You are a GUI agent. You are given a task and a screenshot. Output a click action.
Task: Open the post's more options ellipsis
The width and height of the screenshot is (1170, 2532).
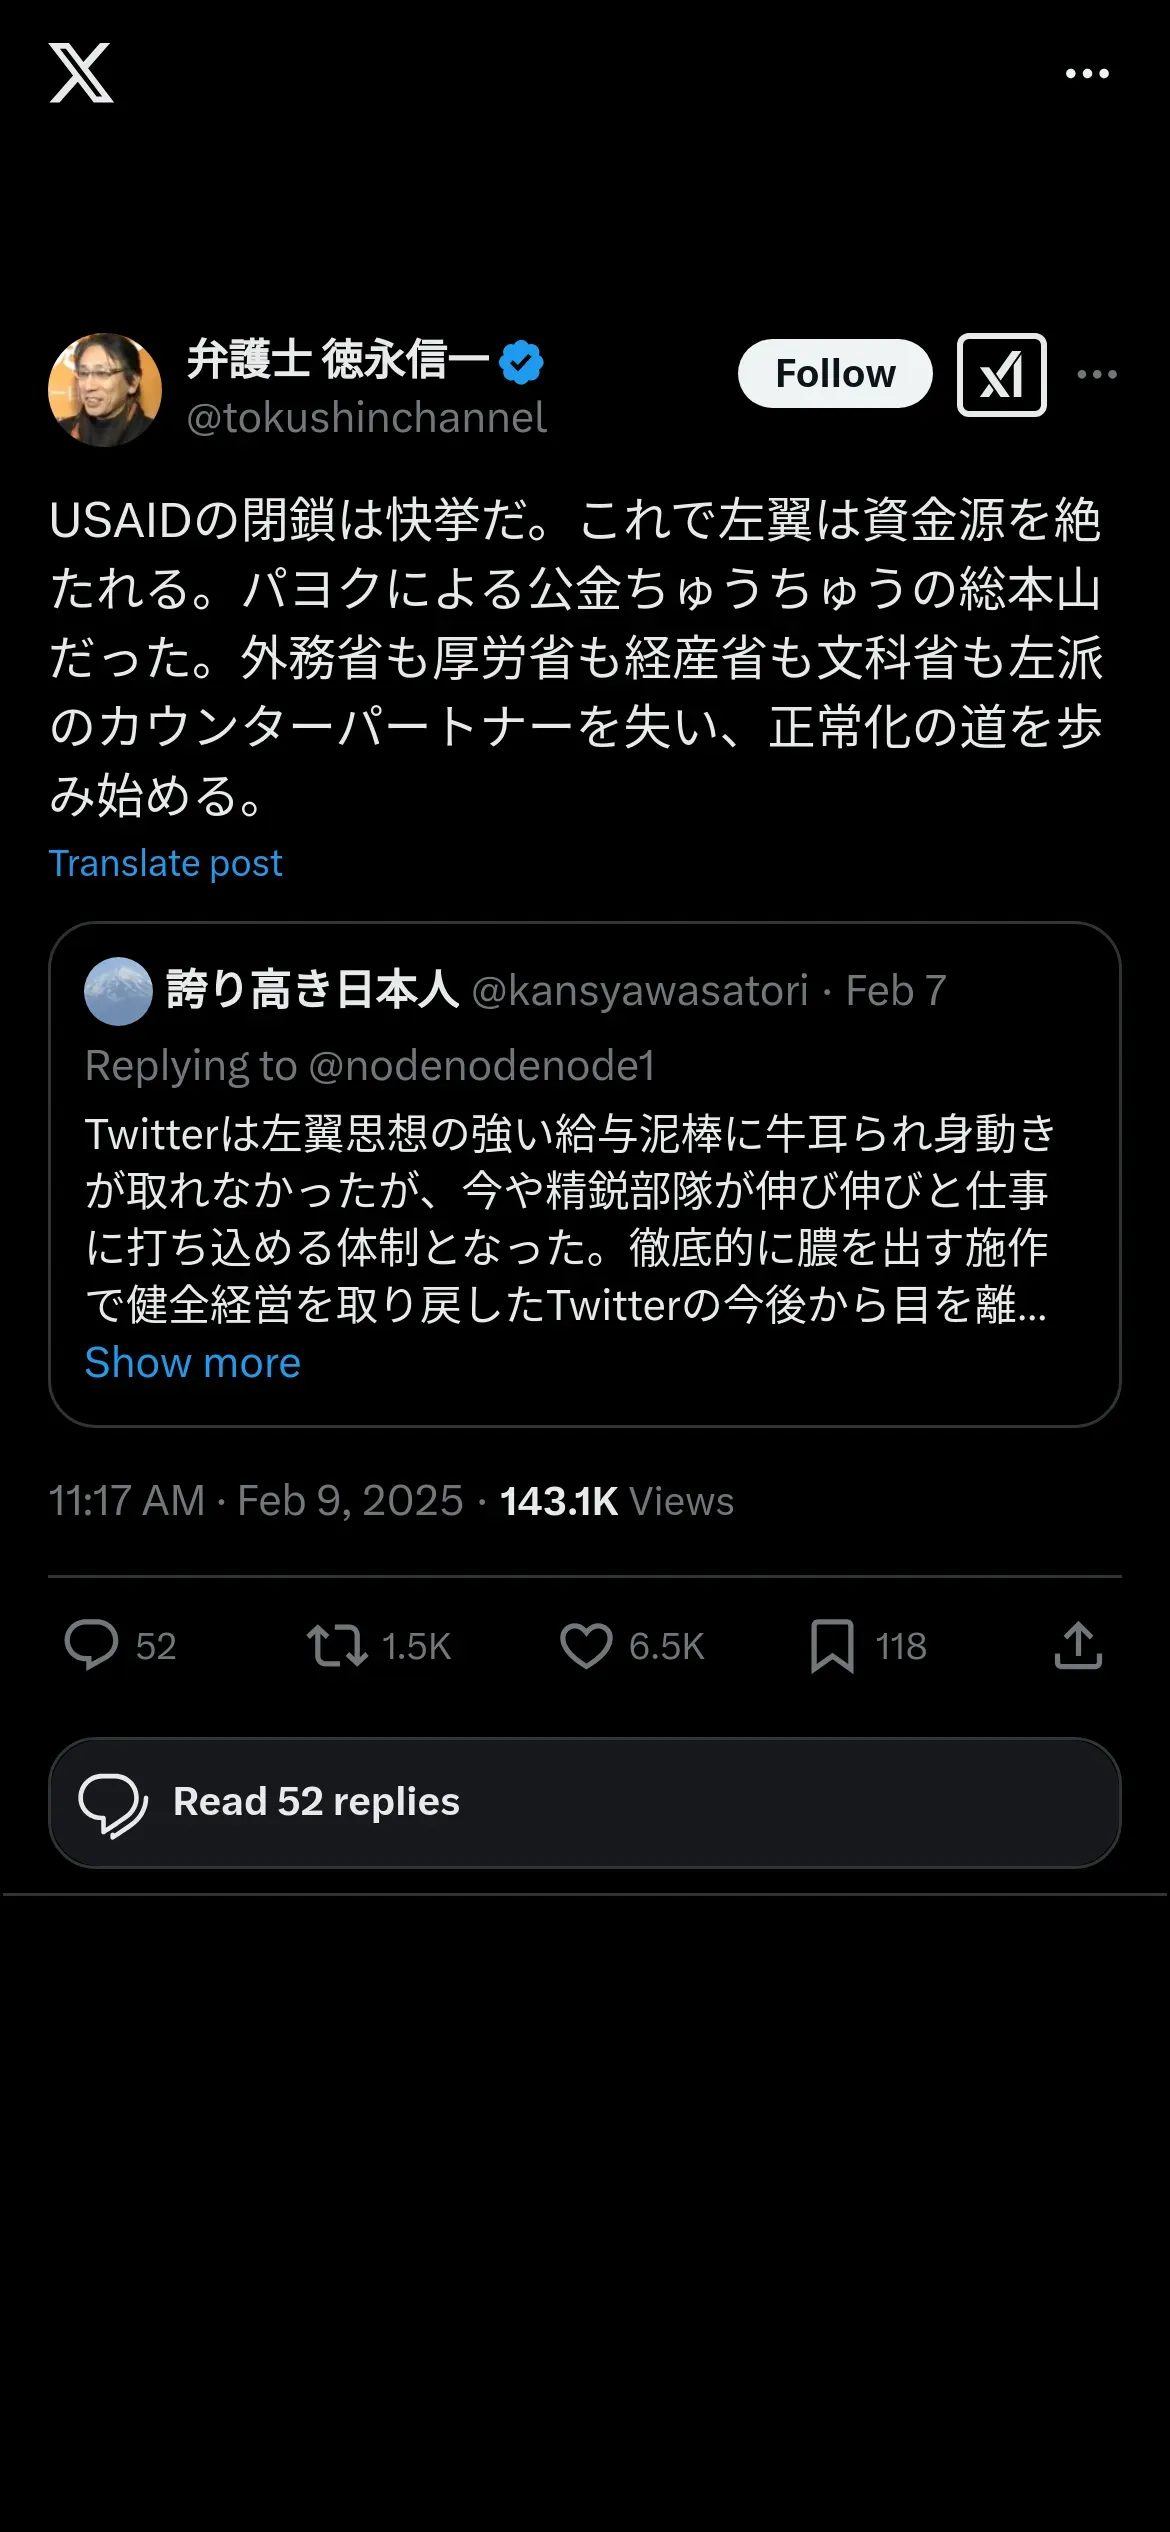coord(1097,375)
